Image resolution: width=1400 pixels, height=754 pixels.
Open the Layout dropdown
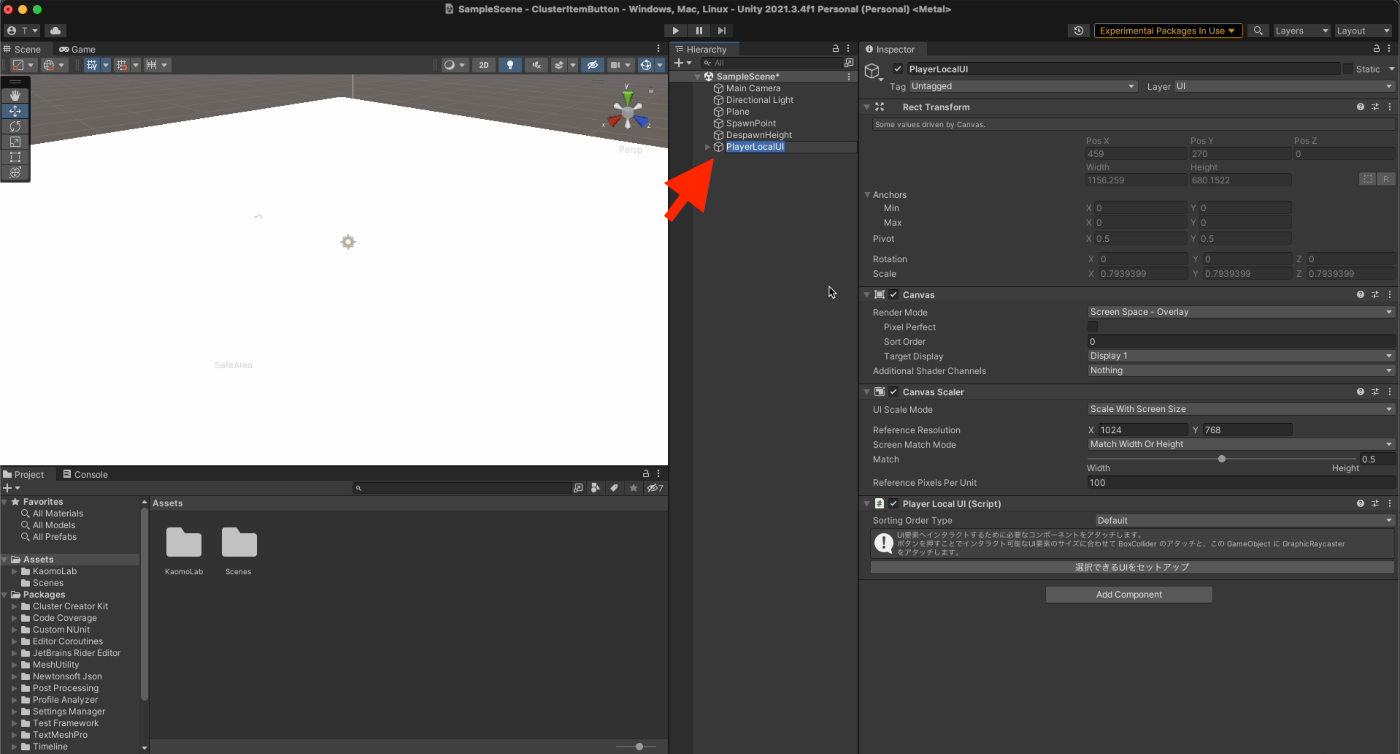(x=1364, y=31)
